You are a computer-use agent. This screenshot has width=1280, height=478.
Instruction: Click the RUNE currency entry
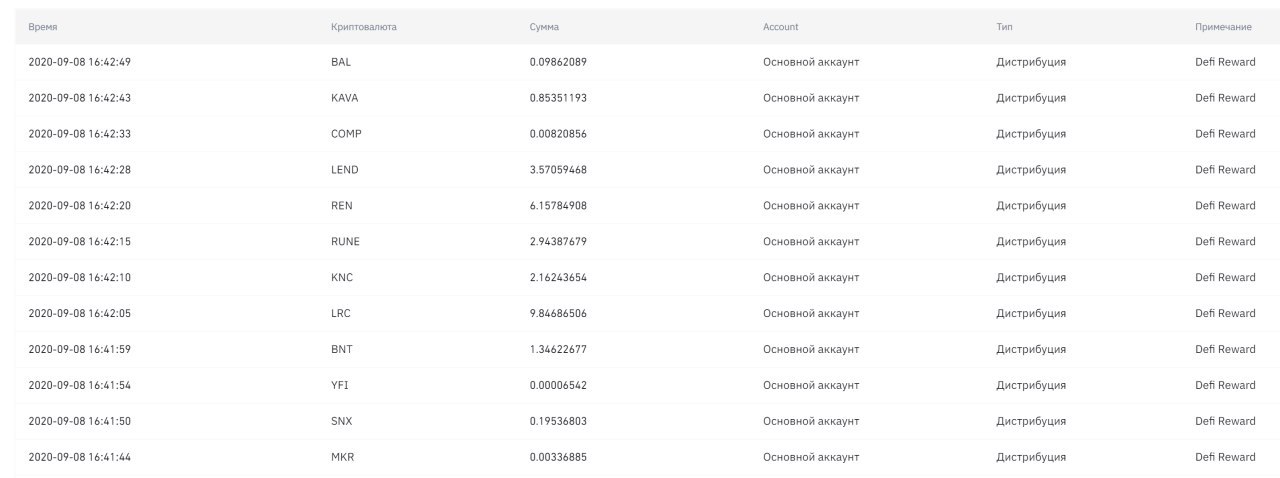click(x=345, y=242)
